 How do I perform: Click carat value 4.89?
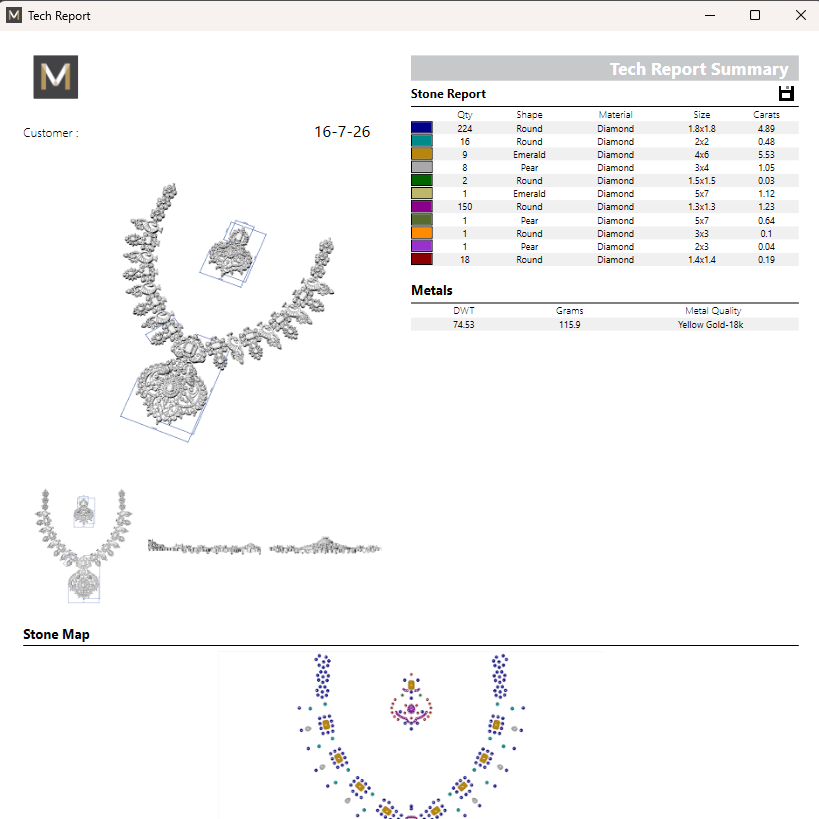pyautogui.click(x=766, y=128)
